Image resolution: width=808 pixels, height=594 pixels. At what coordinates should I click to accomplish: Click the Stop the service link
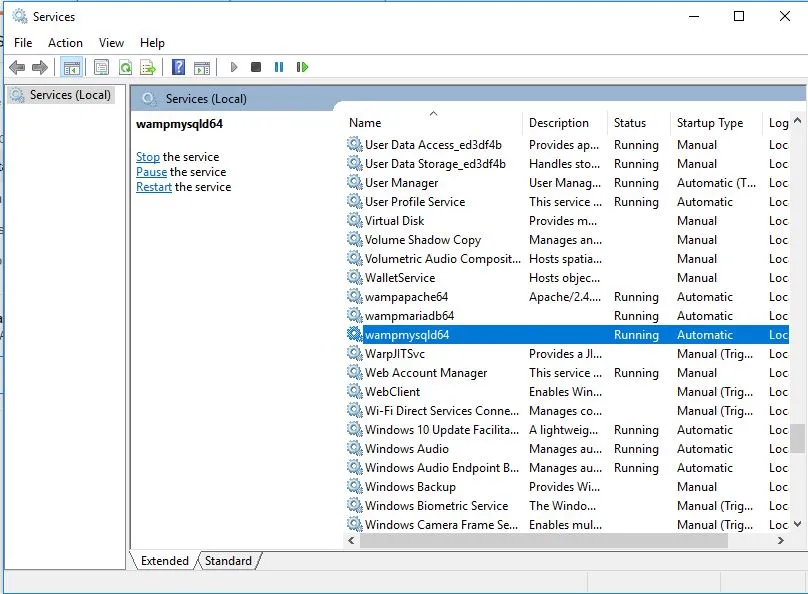pos(148,157)
